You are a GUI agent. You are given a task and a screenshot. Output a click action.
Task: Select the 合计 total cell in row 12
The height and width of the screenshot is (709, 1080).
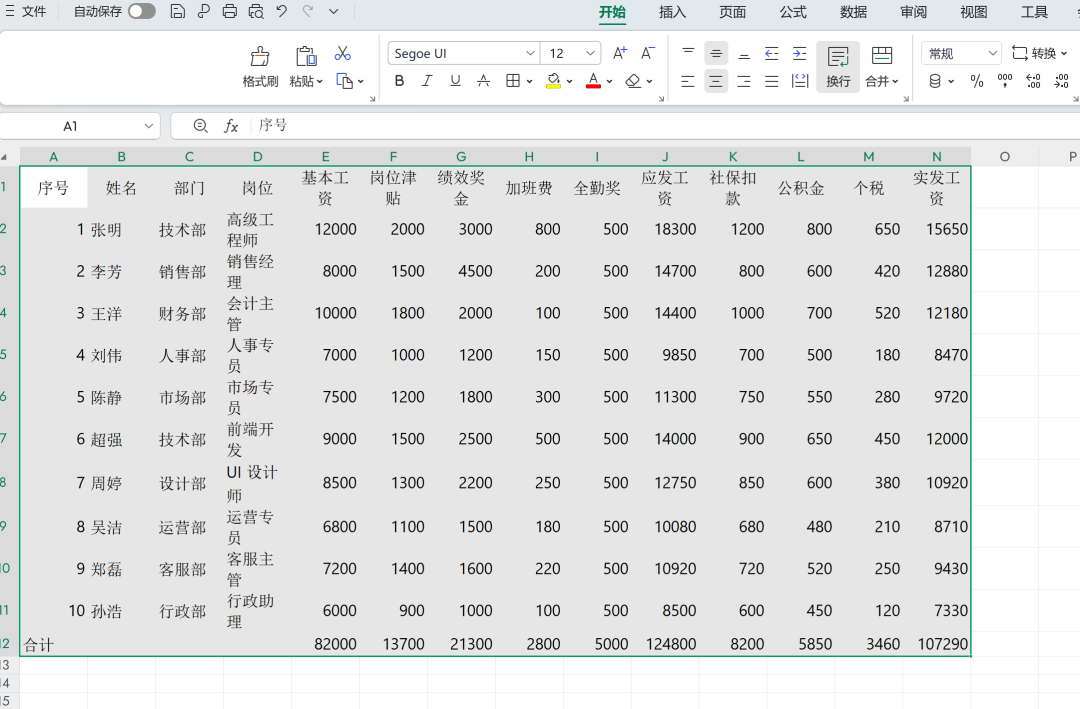[53, 645]
